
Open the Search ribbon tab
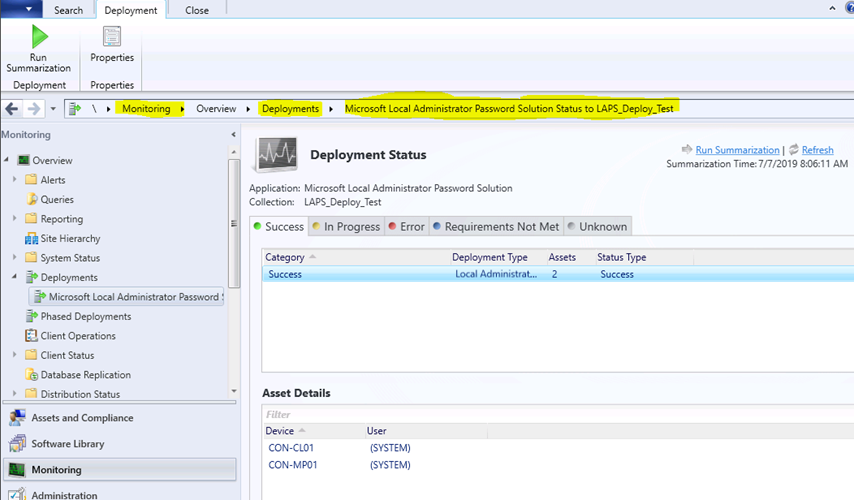(x=68, y=10)
